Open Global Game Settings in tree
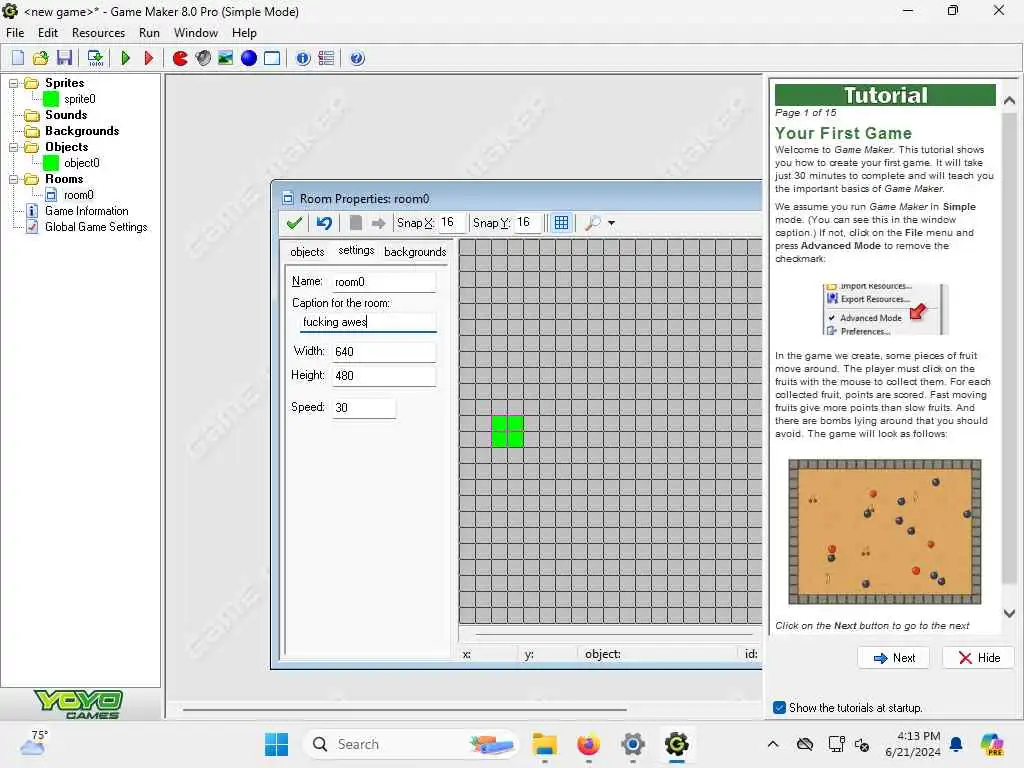 click(x=96, y=227)
